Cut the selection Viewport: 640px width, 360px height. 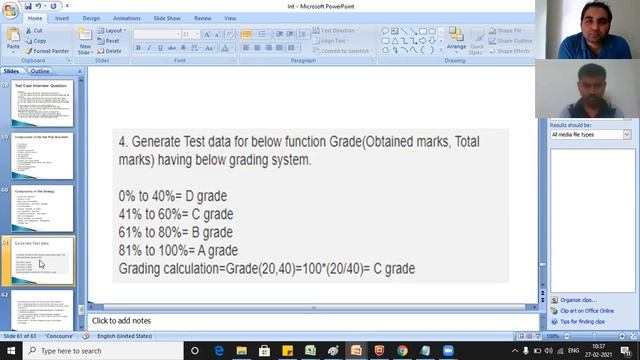click(34, 30)
